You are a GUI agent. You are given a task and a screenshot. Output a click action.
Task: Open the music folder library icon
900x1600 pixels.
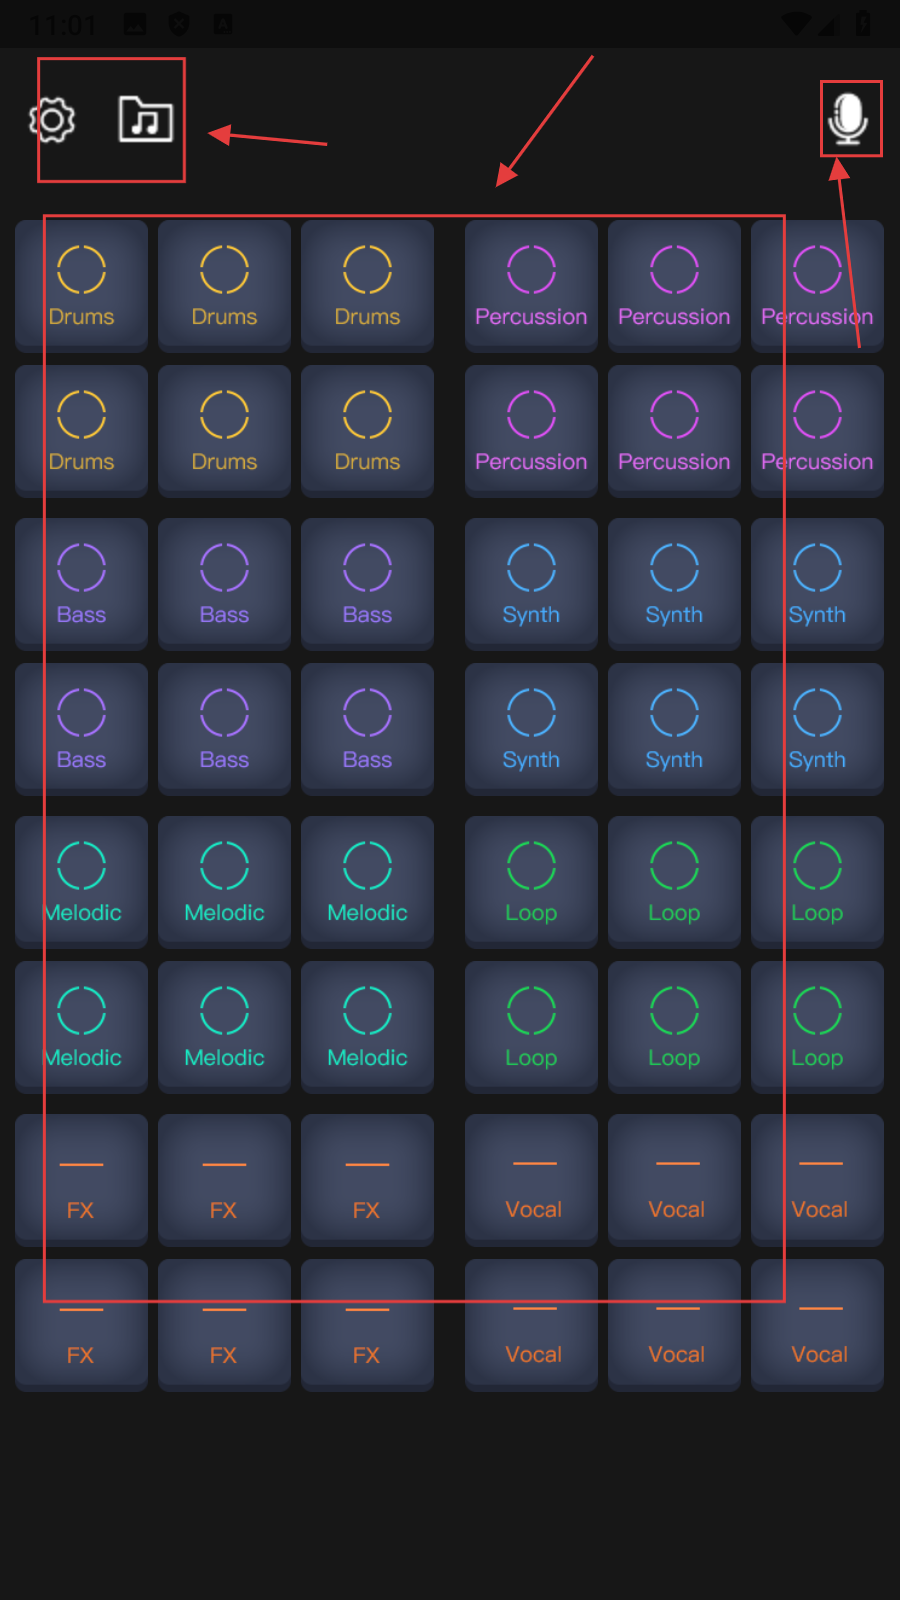pos(146,120)
